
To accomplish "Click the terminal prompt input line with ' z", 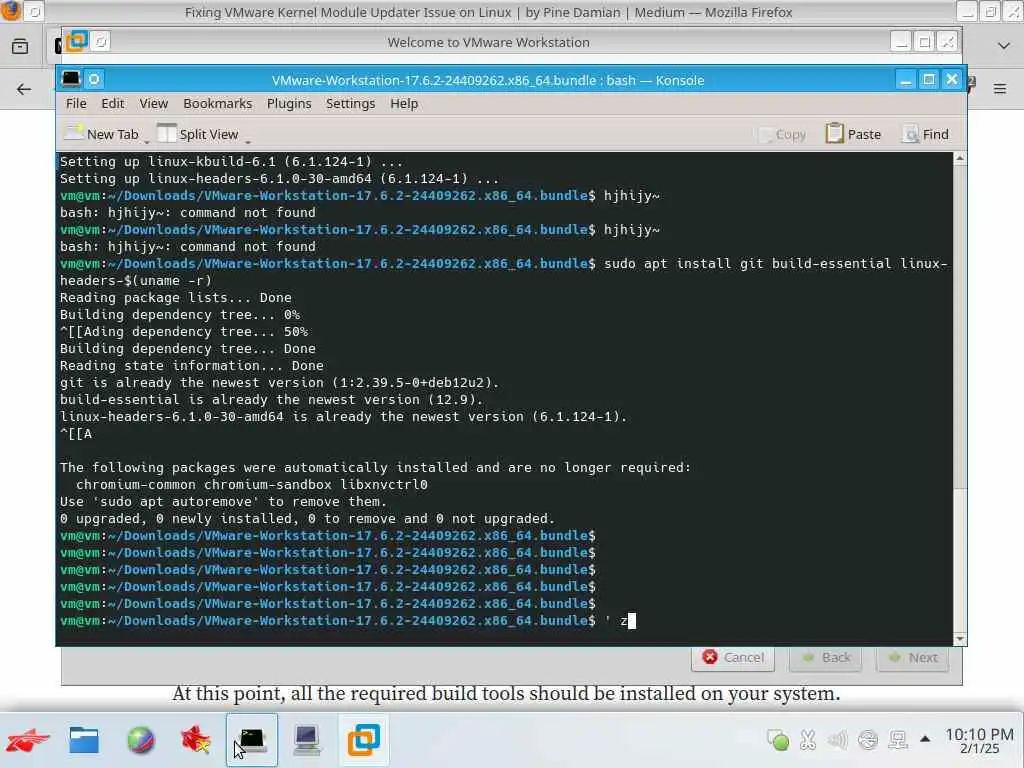I will coord(347,621).
